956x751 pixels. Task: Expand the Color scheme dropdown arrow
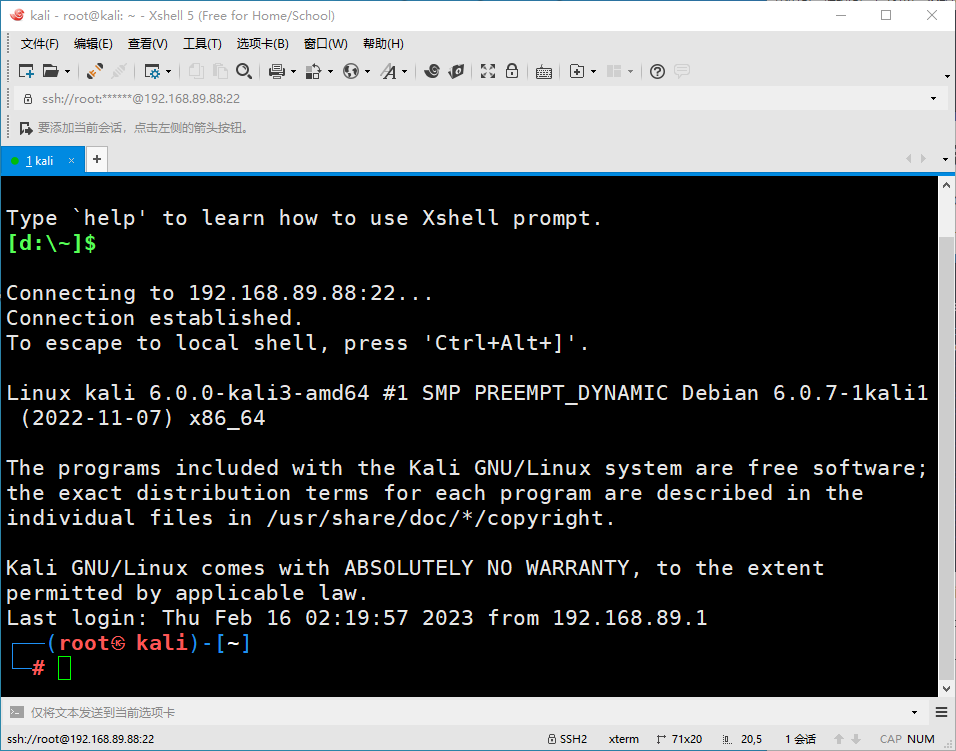(330, 72)
